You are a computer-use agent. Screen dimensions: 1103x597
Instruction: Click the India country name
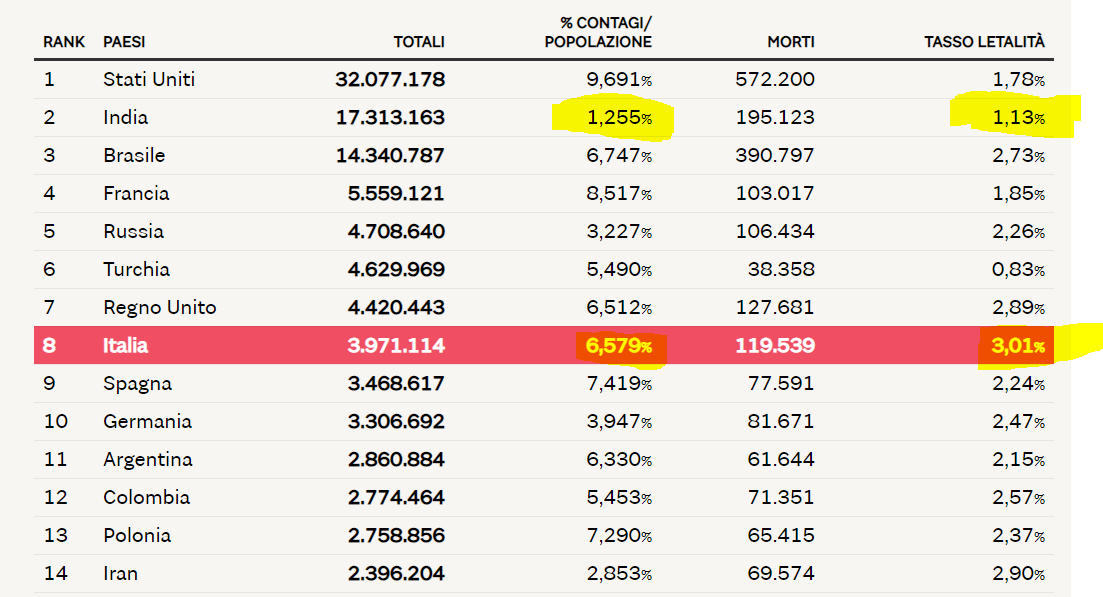[x=125, y=118]
